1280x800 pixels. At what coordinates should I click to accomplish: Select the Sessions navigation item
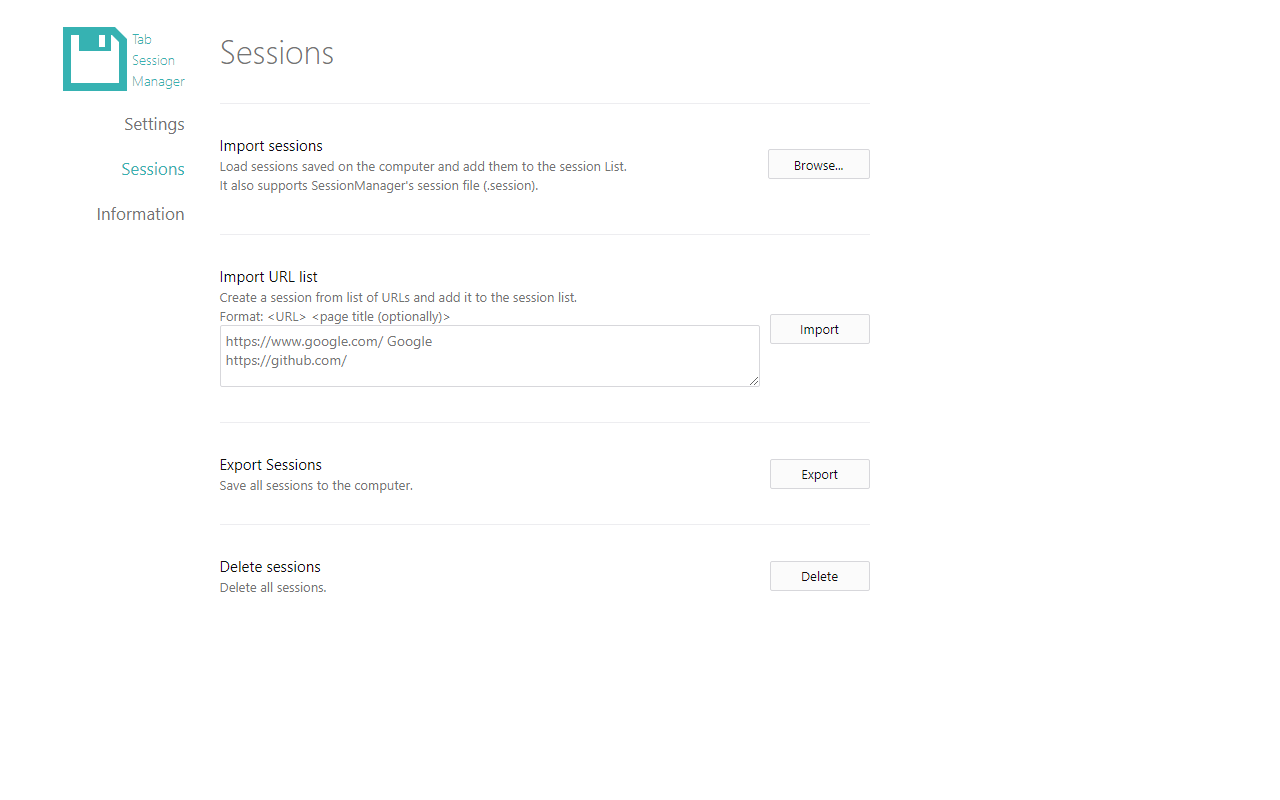[x=152, y=169]
